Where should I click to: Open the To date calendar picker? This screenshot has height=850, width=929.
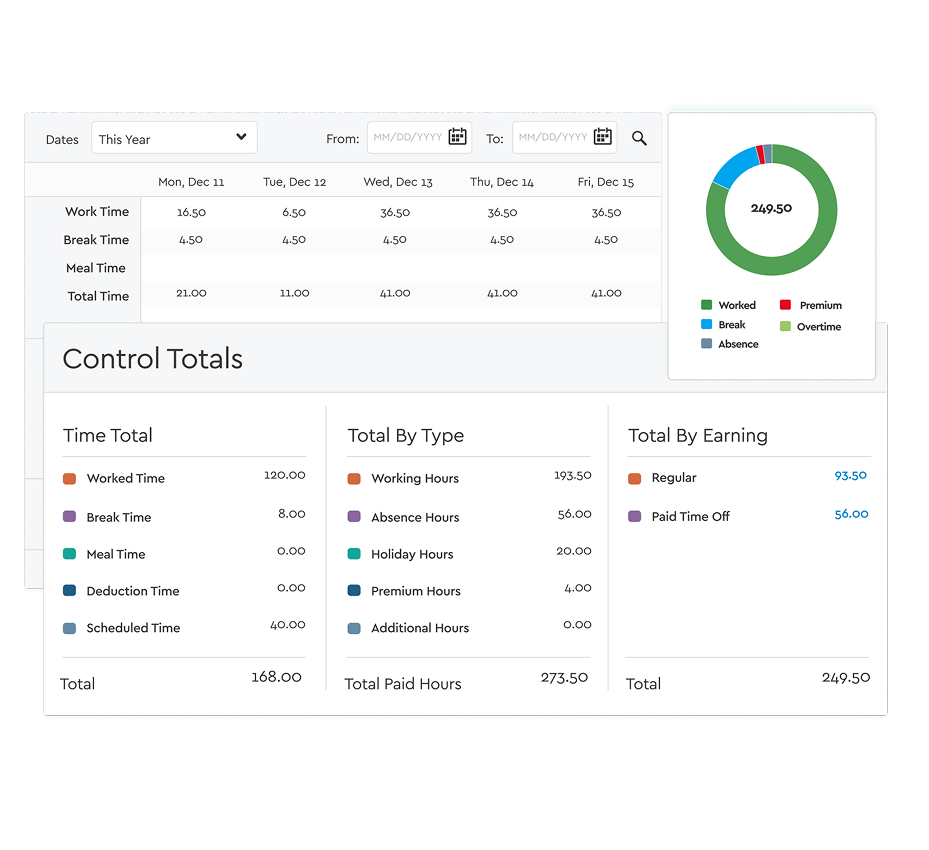(x=603, y=137)
